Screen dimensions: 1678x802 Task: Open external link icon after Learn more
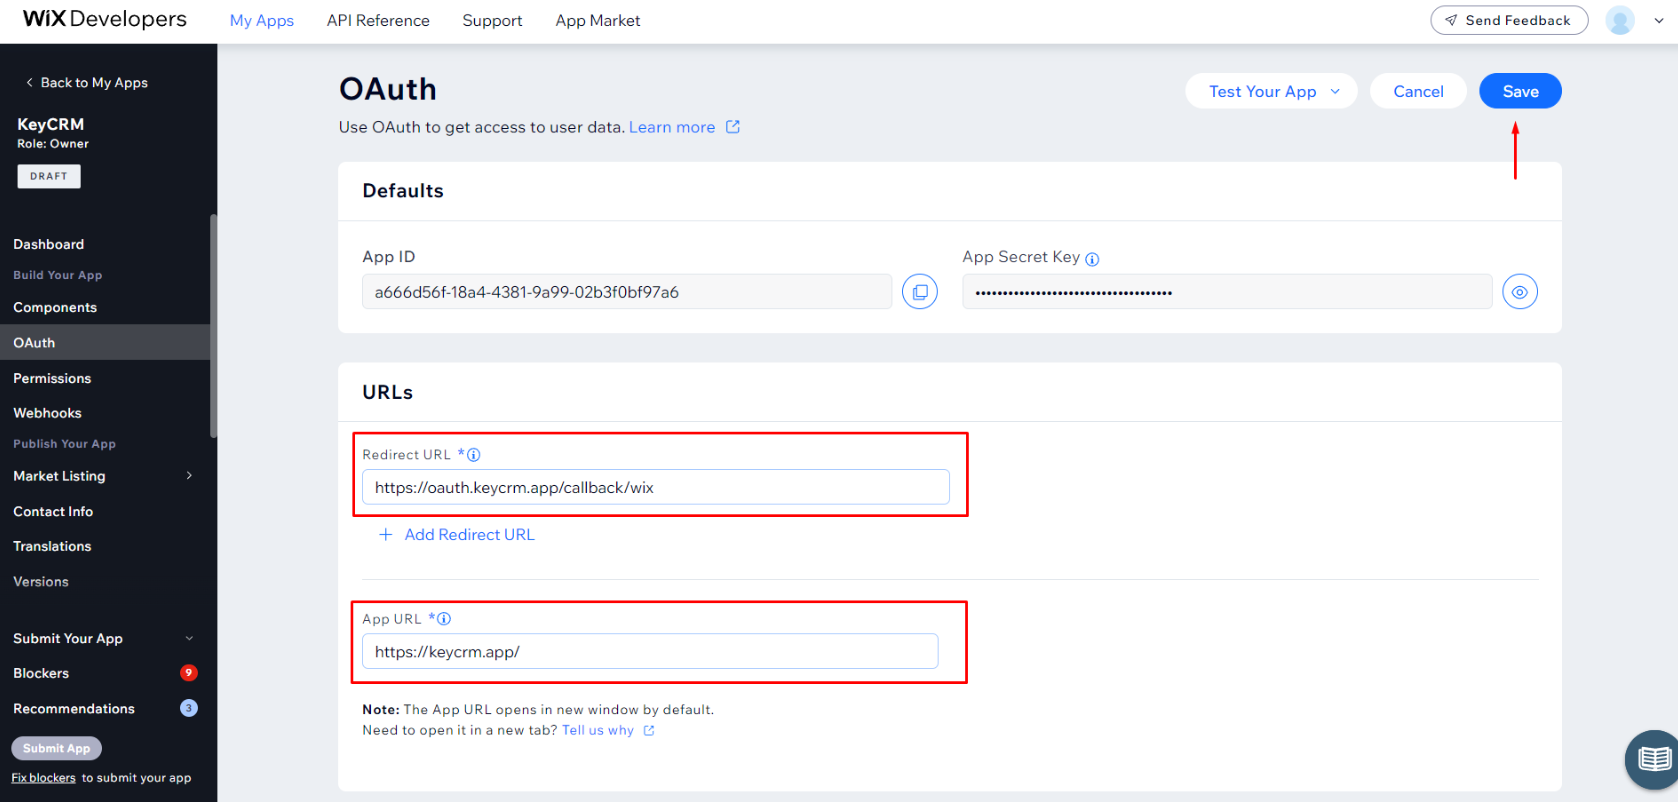(x=733, y=127)
